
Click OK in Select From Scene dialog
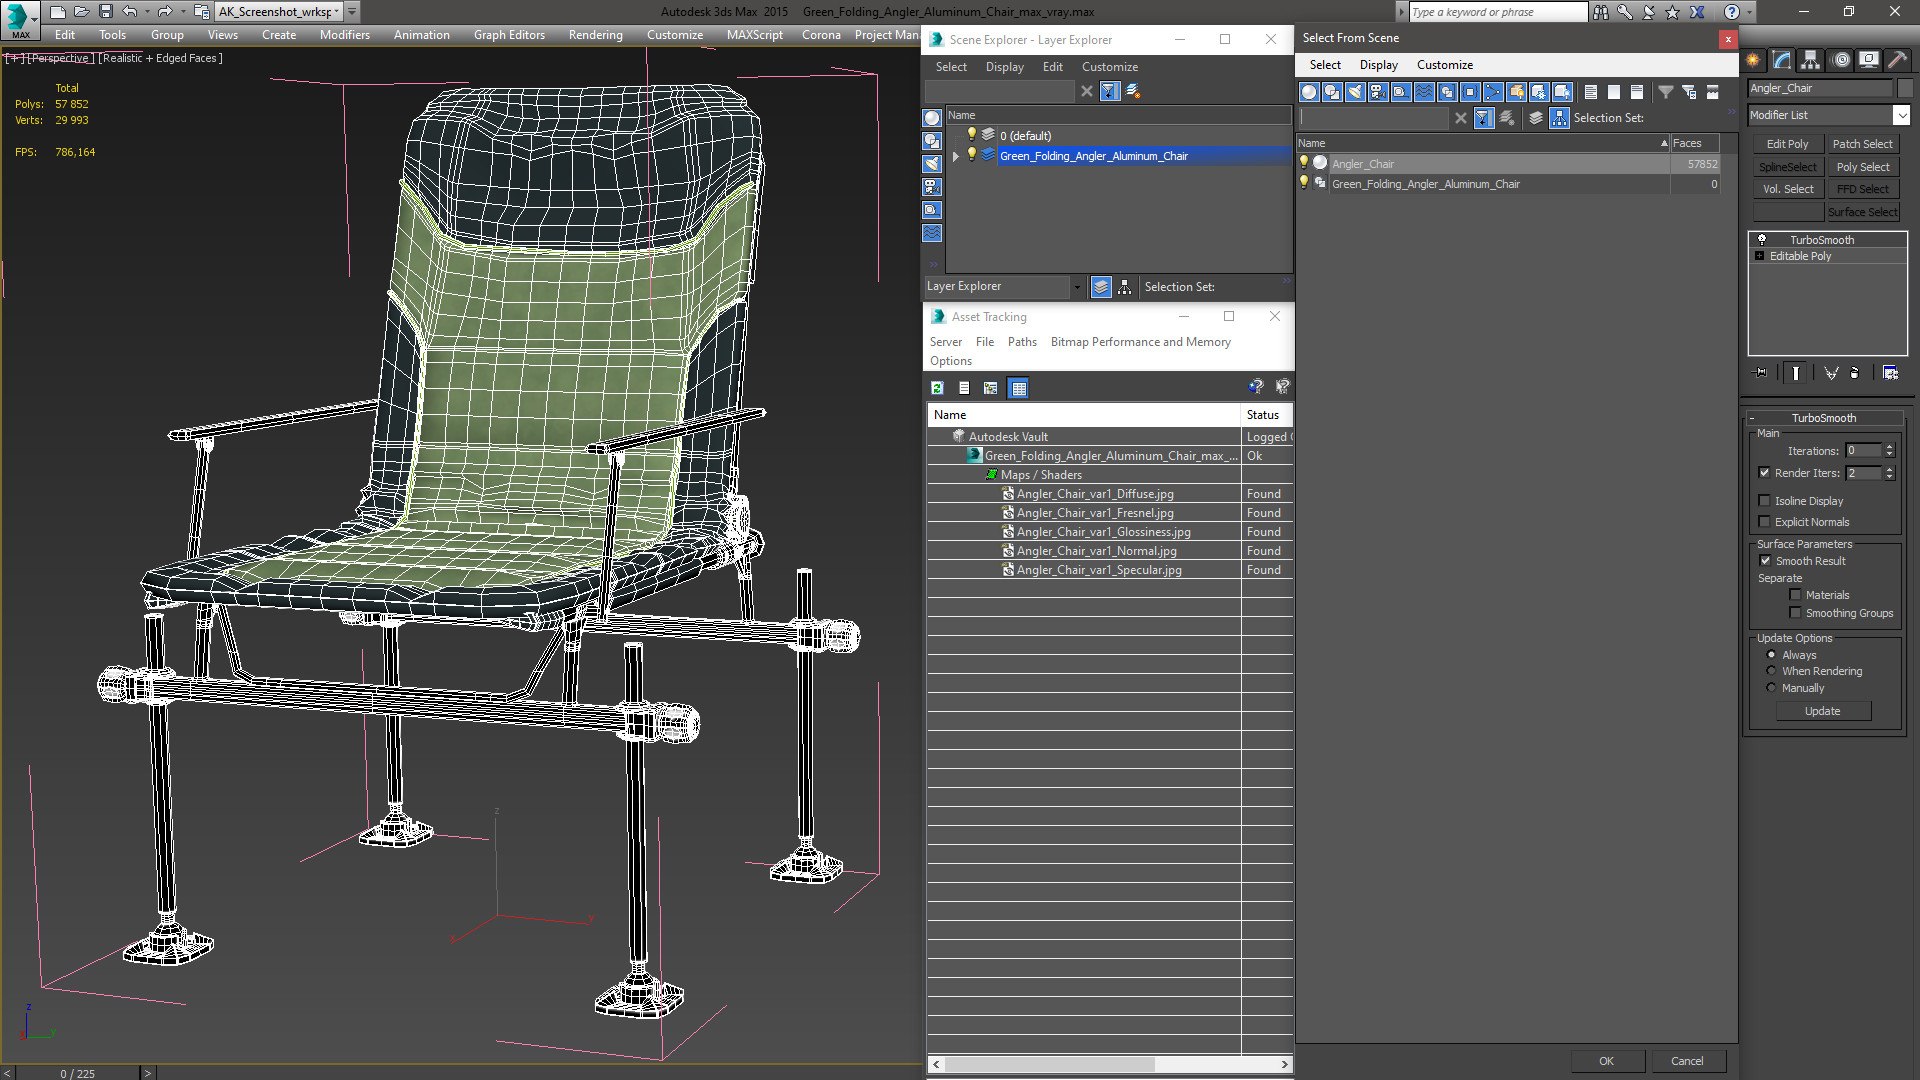pyautogui.click(x=1606, y=1061)
